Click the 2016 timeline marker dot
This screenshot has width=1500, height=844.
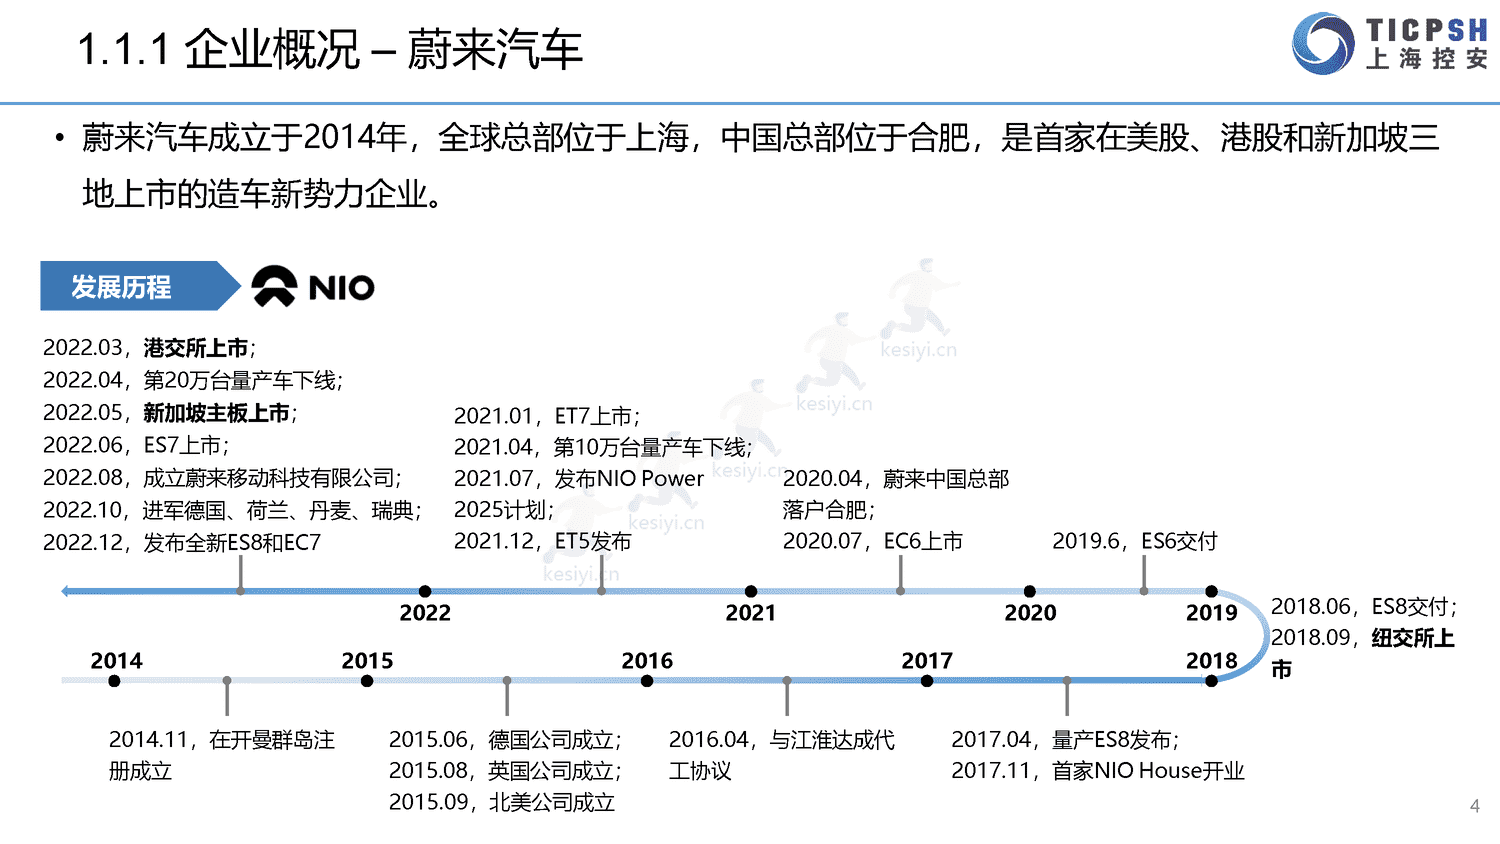(647, 681)
